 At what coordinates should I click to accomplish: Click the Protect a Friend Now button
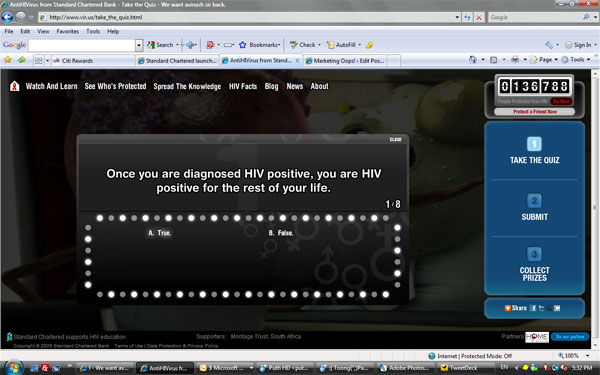pyautogui.click(x=535, y=111)
